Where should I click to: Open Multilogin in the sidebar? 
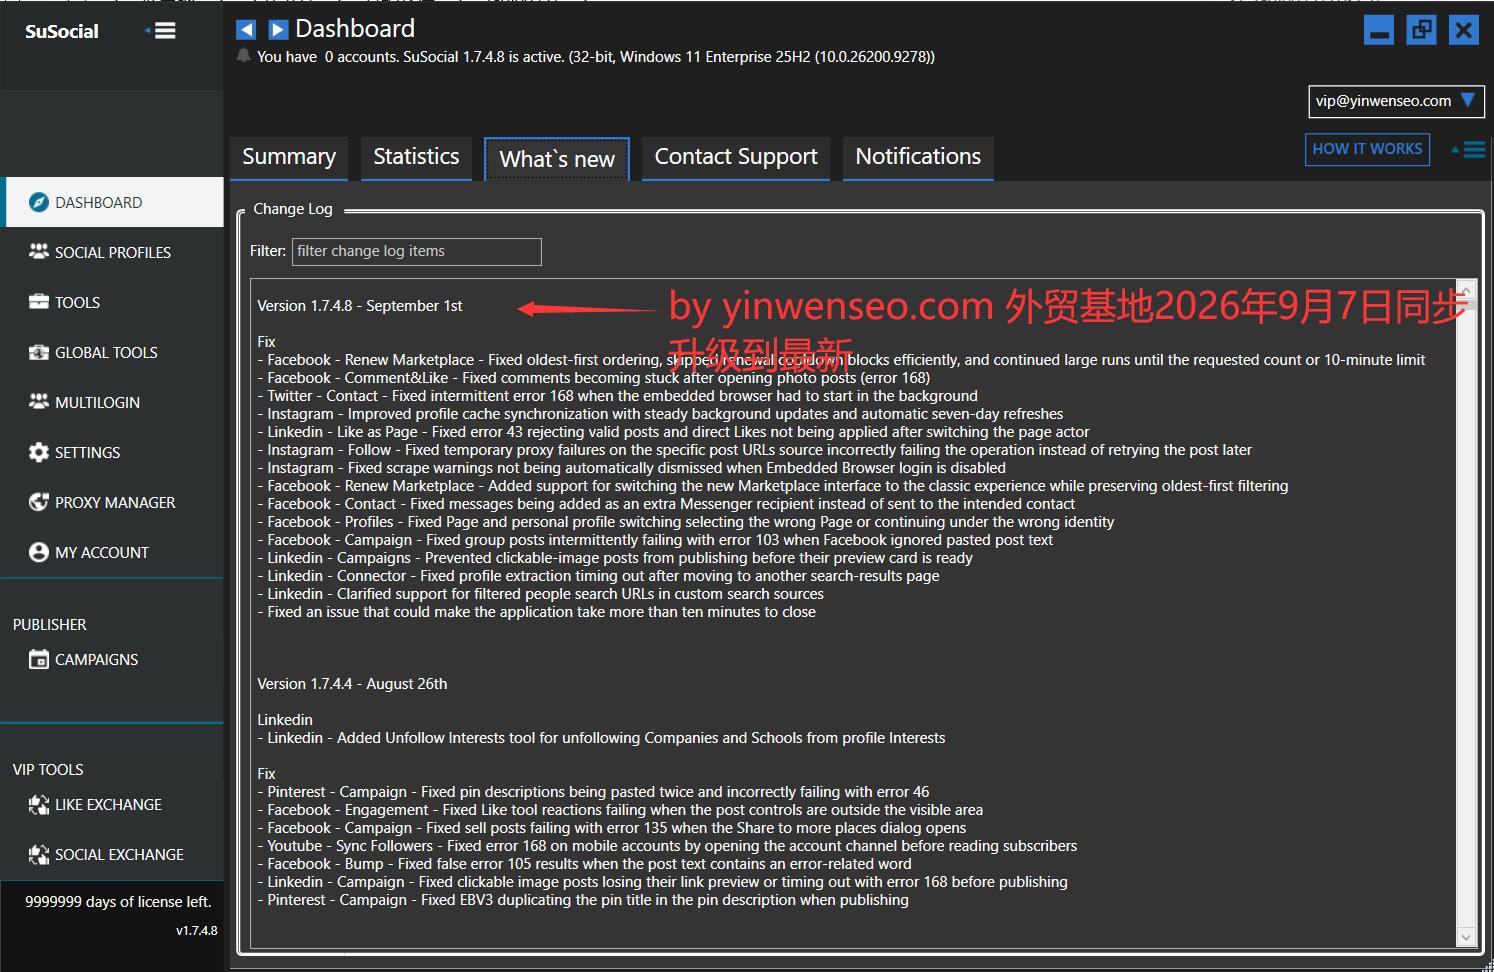tap(113, 402)
